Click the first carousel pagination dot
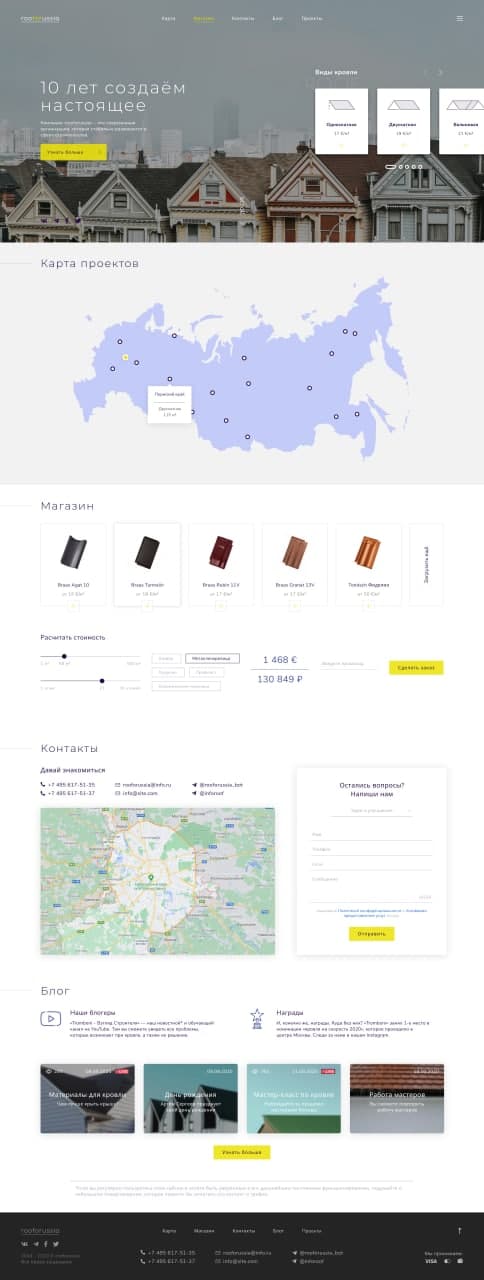 391,166
